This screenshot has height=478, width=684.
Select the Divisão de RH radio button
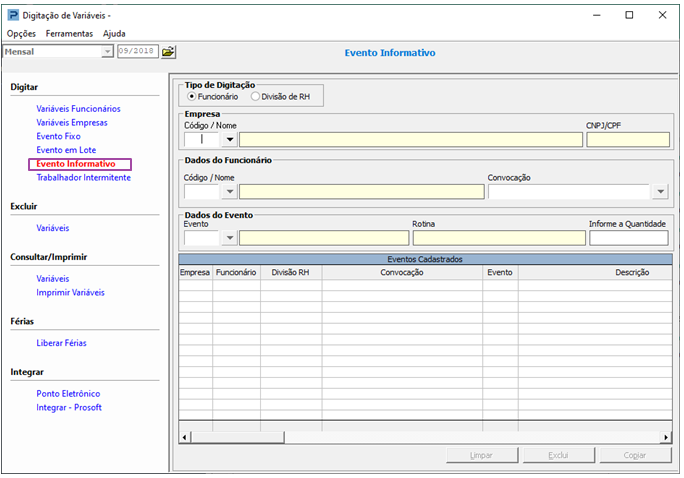point(255,96)
